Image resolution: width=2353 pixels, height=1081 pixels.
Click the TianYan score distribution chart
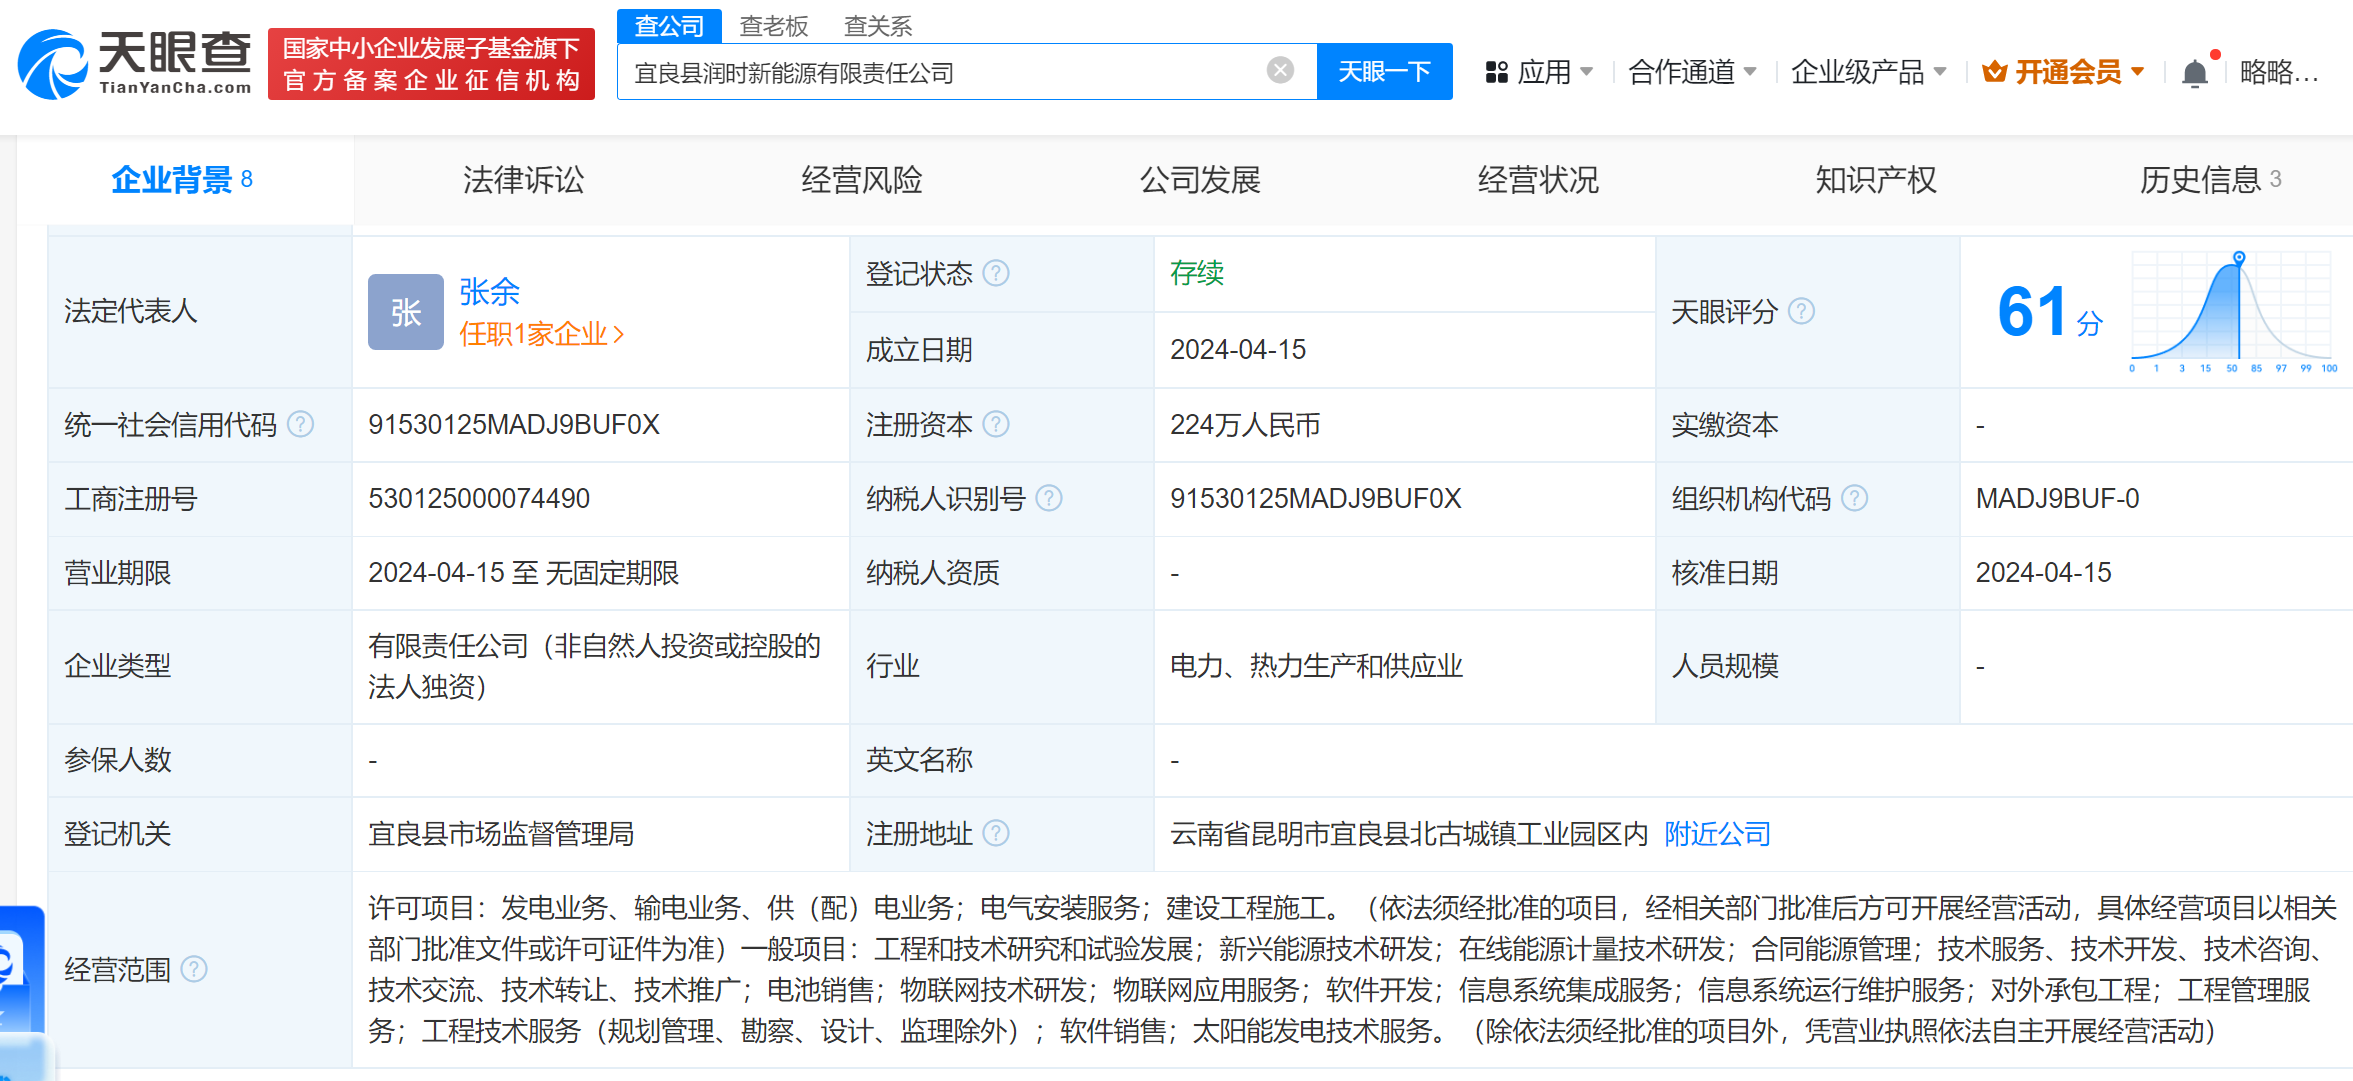pyautogui.click(x=2232, y=310)
